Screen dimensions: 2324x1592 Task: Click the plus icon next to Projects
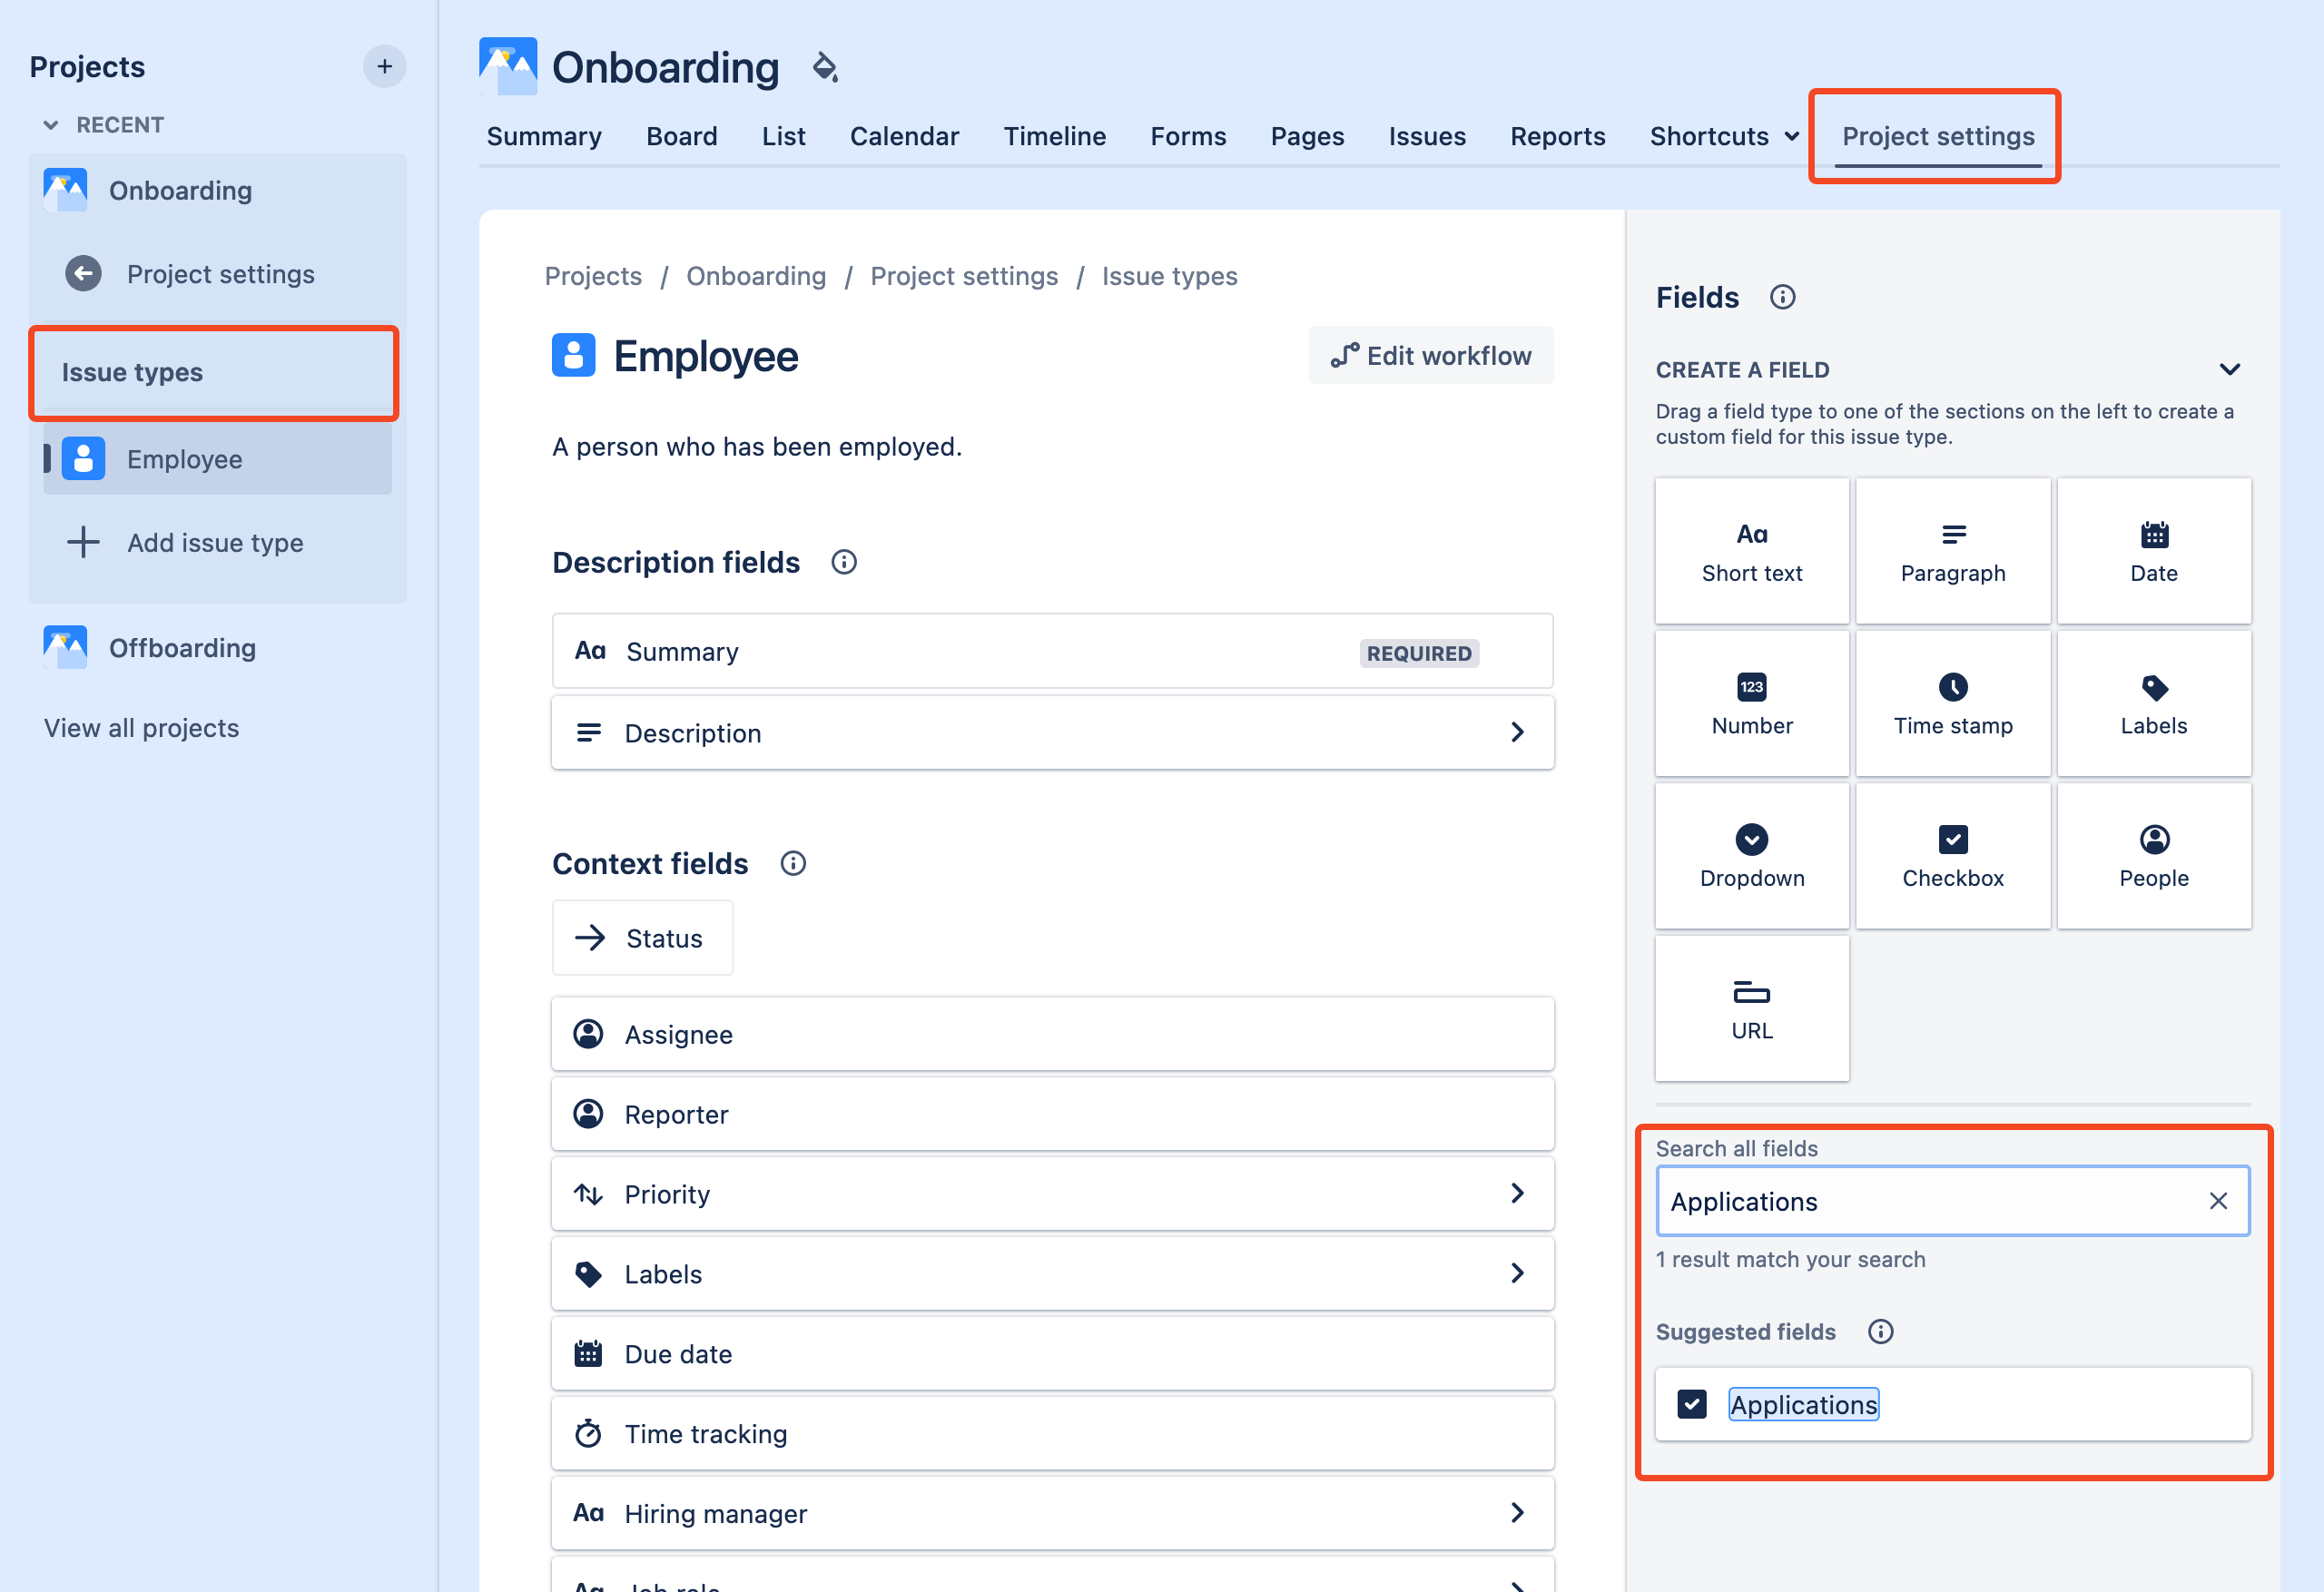coord(384,67)
